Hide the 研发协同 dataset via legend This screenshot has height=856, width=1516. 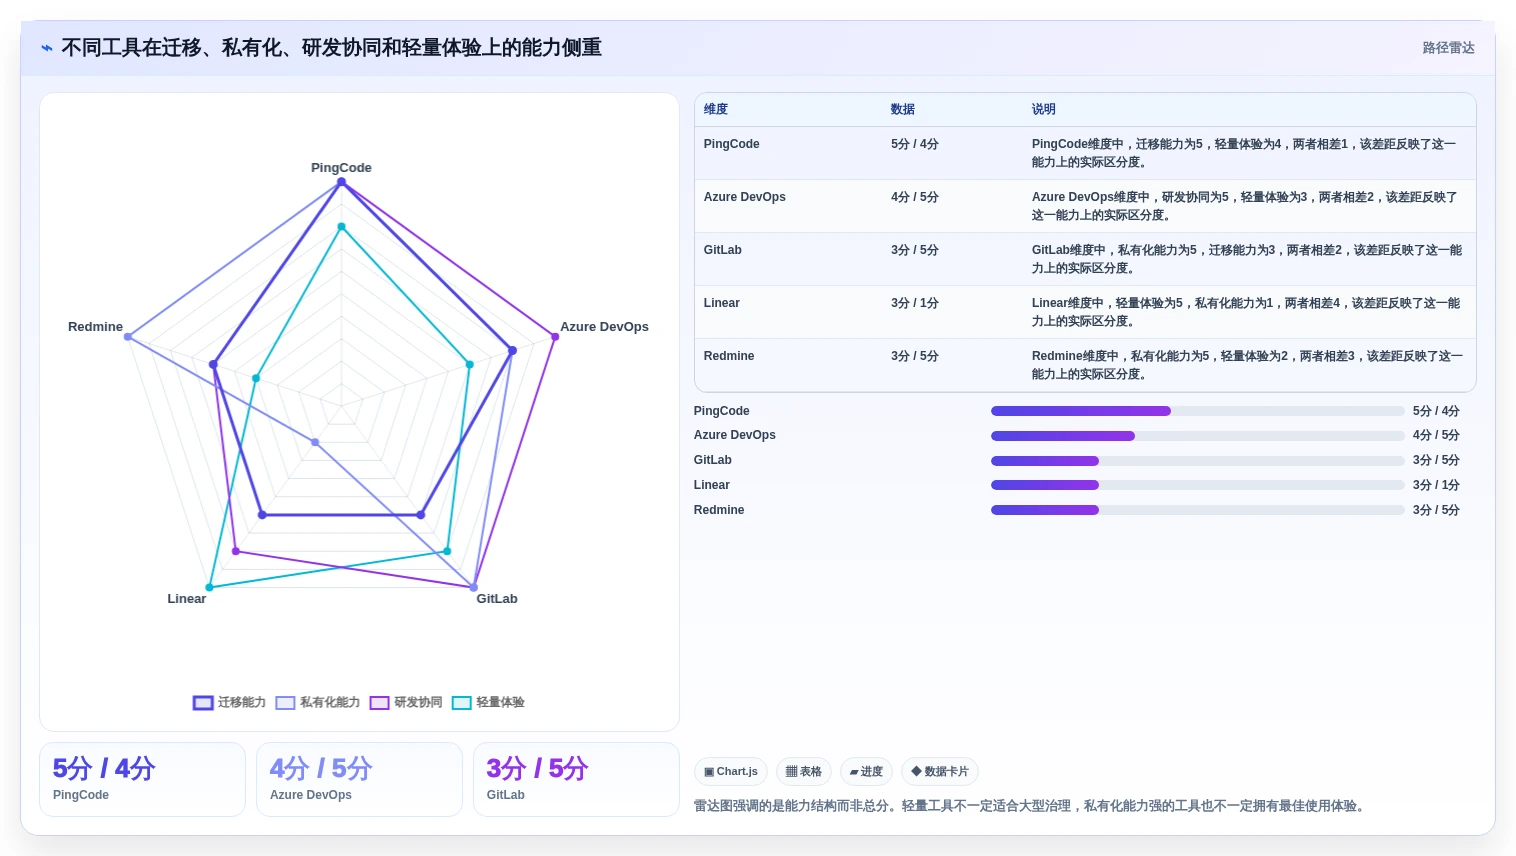[x=406, y=702]
